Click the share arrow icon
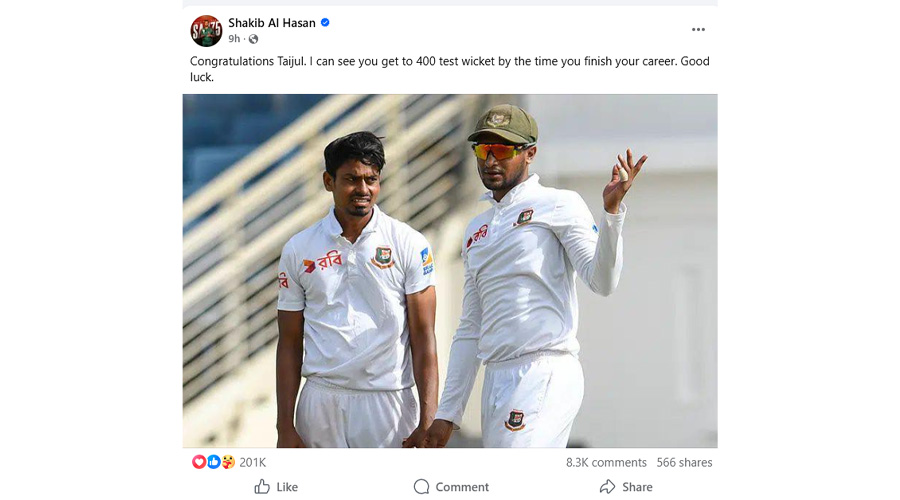The height and width of the screenshot is (500, 900). pos(607,487)
